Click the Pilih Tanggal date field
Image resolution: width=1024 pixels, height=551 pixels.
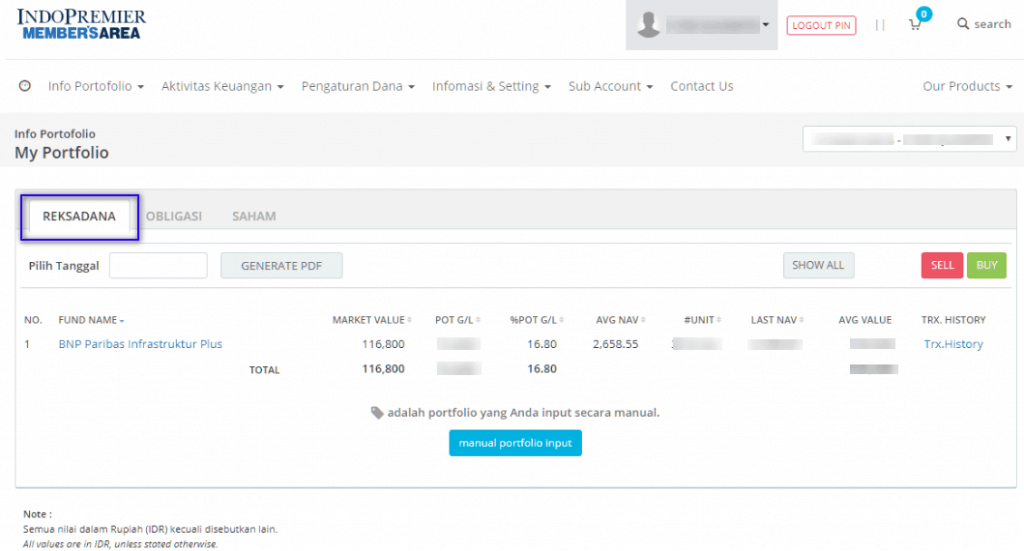point(158,265)
